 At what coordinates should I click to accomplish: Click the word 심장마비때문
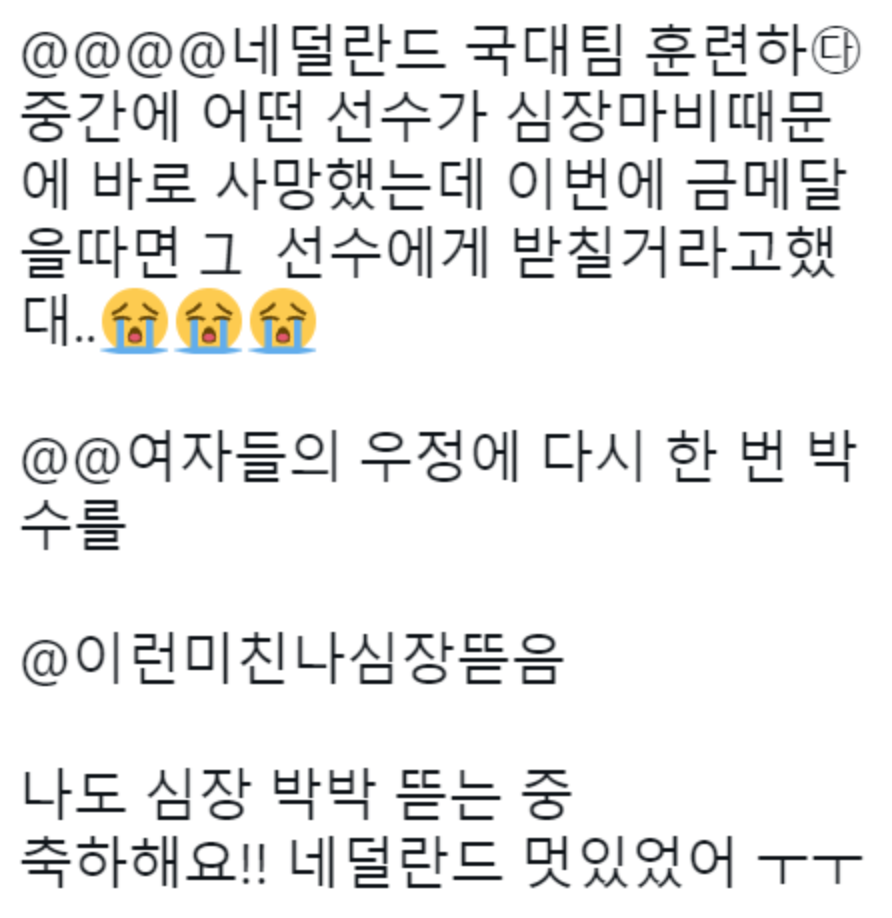coord(668,119)
